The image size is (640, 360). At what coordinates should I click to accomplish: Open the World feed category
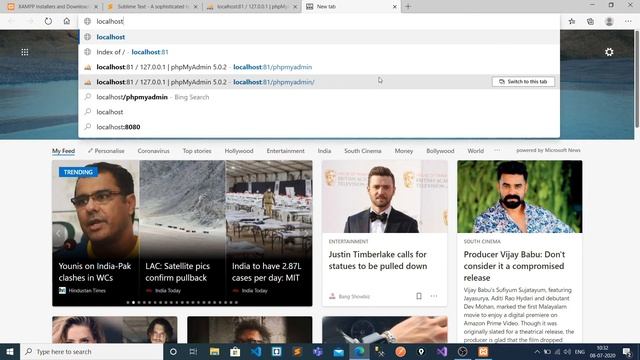(476, 151)
